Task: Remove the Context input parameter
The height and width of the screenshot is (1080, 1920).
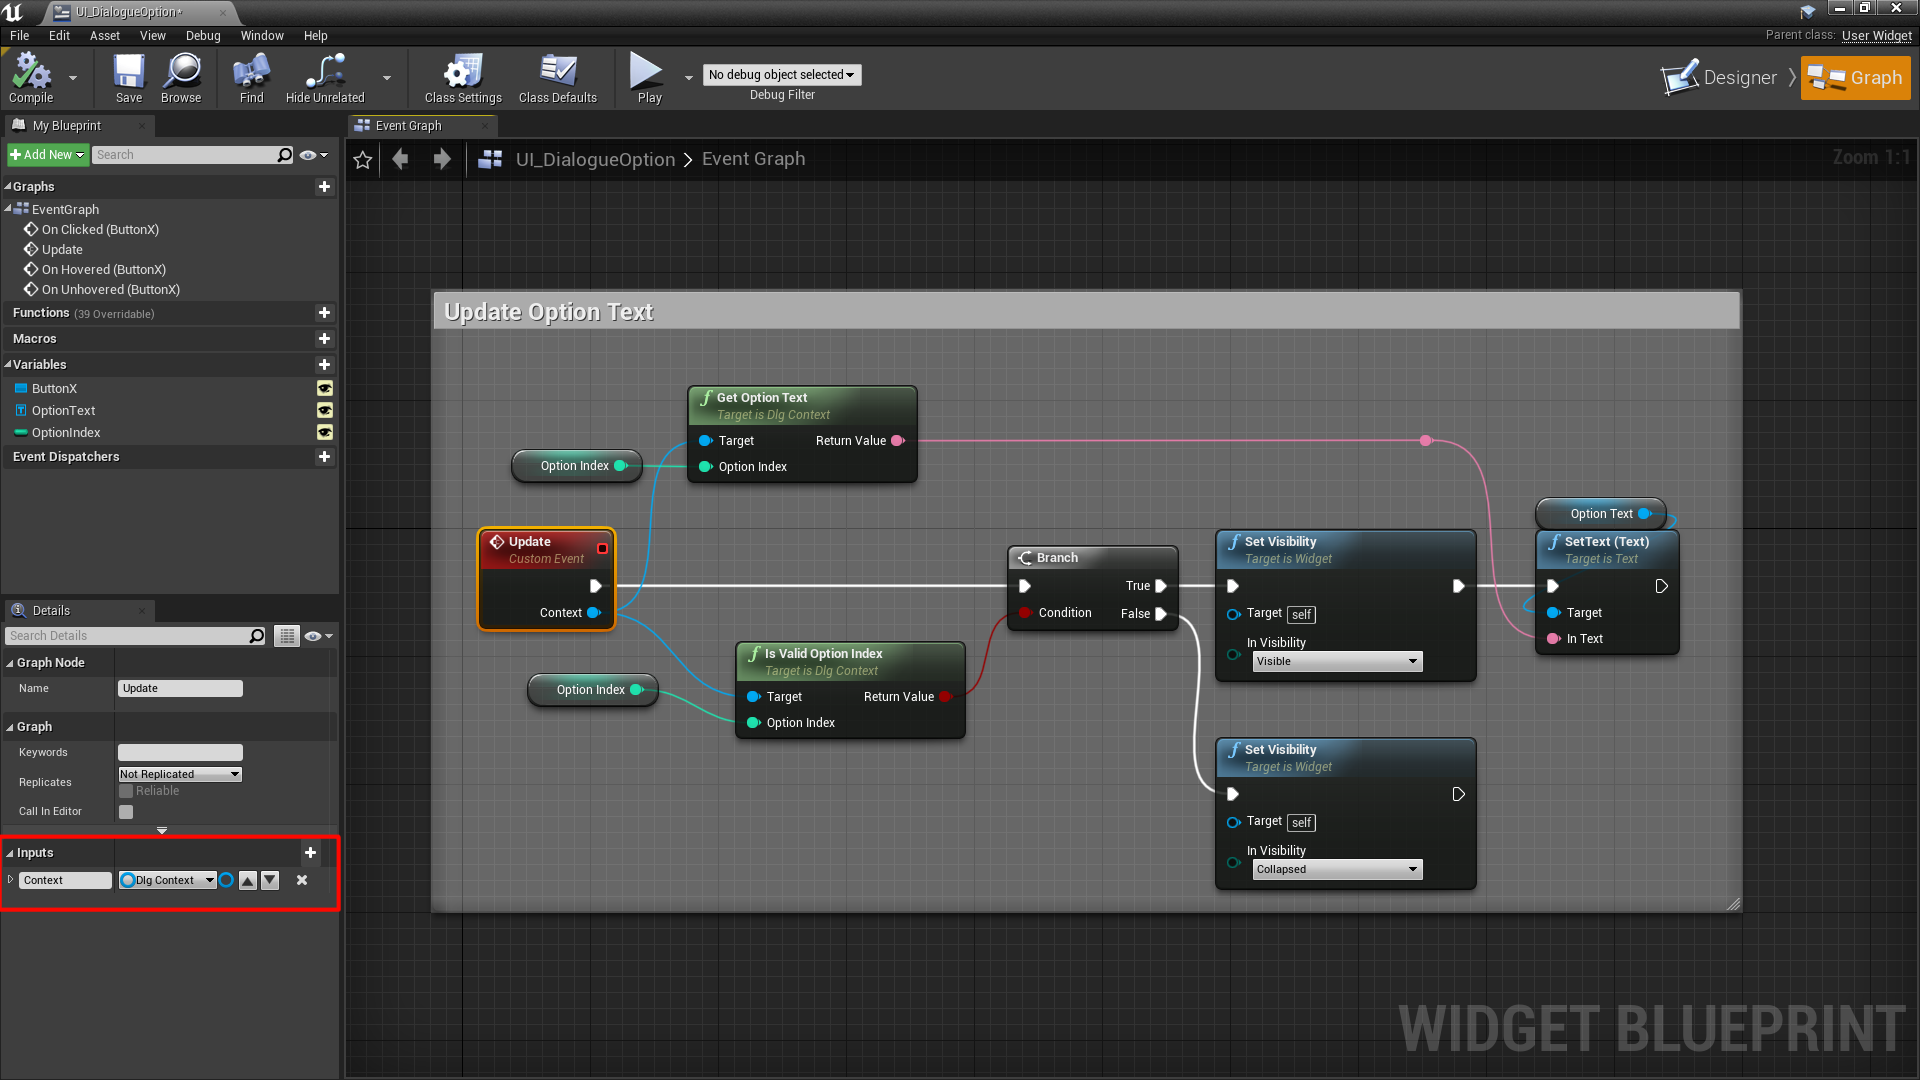Action: point(302,881)
